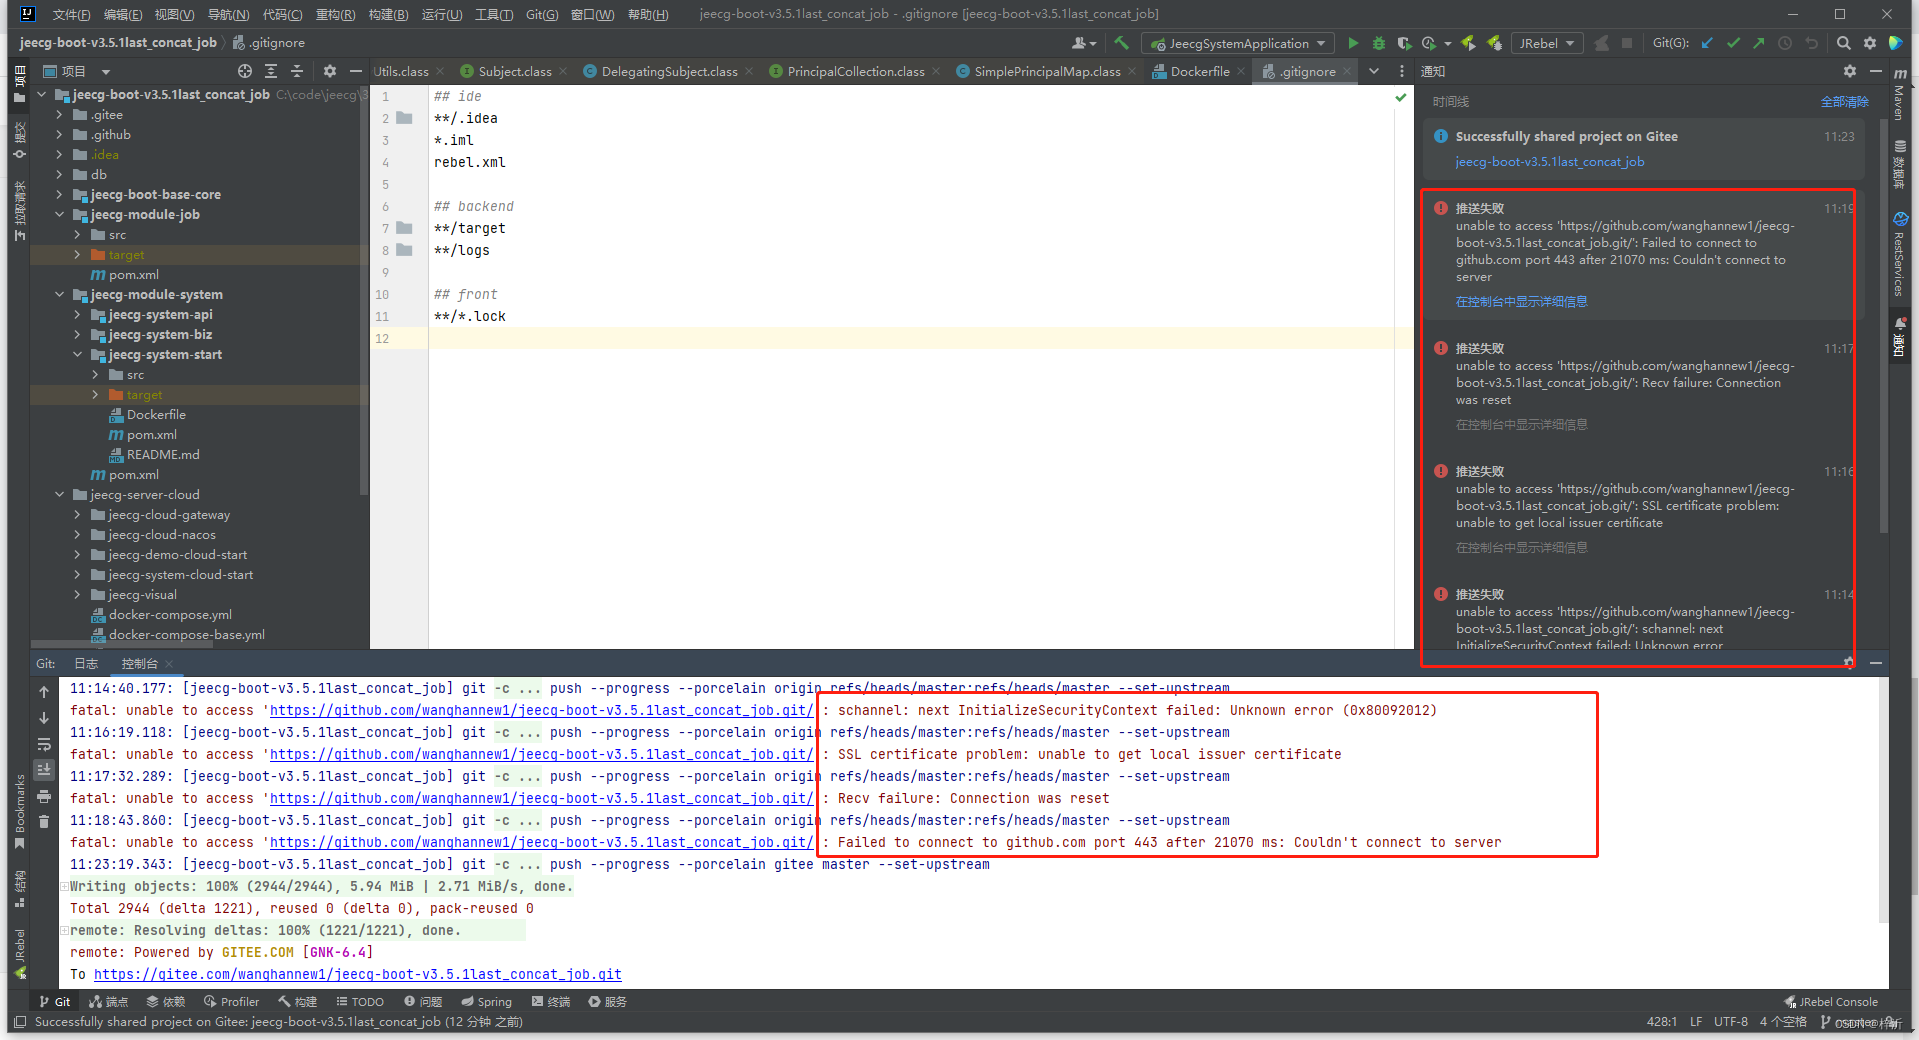Toggle the Git tool window button
This screenshot has height=1040, width=1919.
pyautogui.click(x=55, y=1001)
